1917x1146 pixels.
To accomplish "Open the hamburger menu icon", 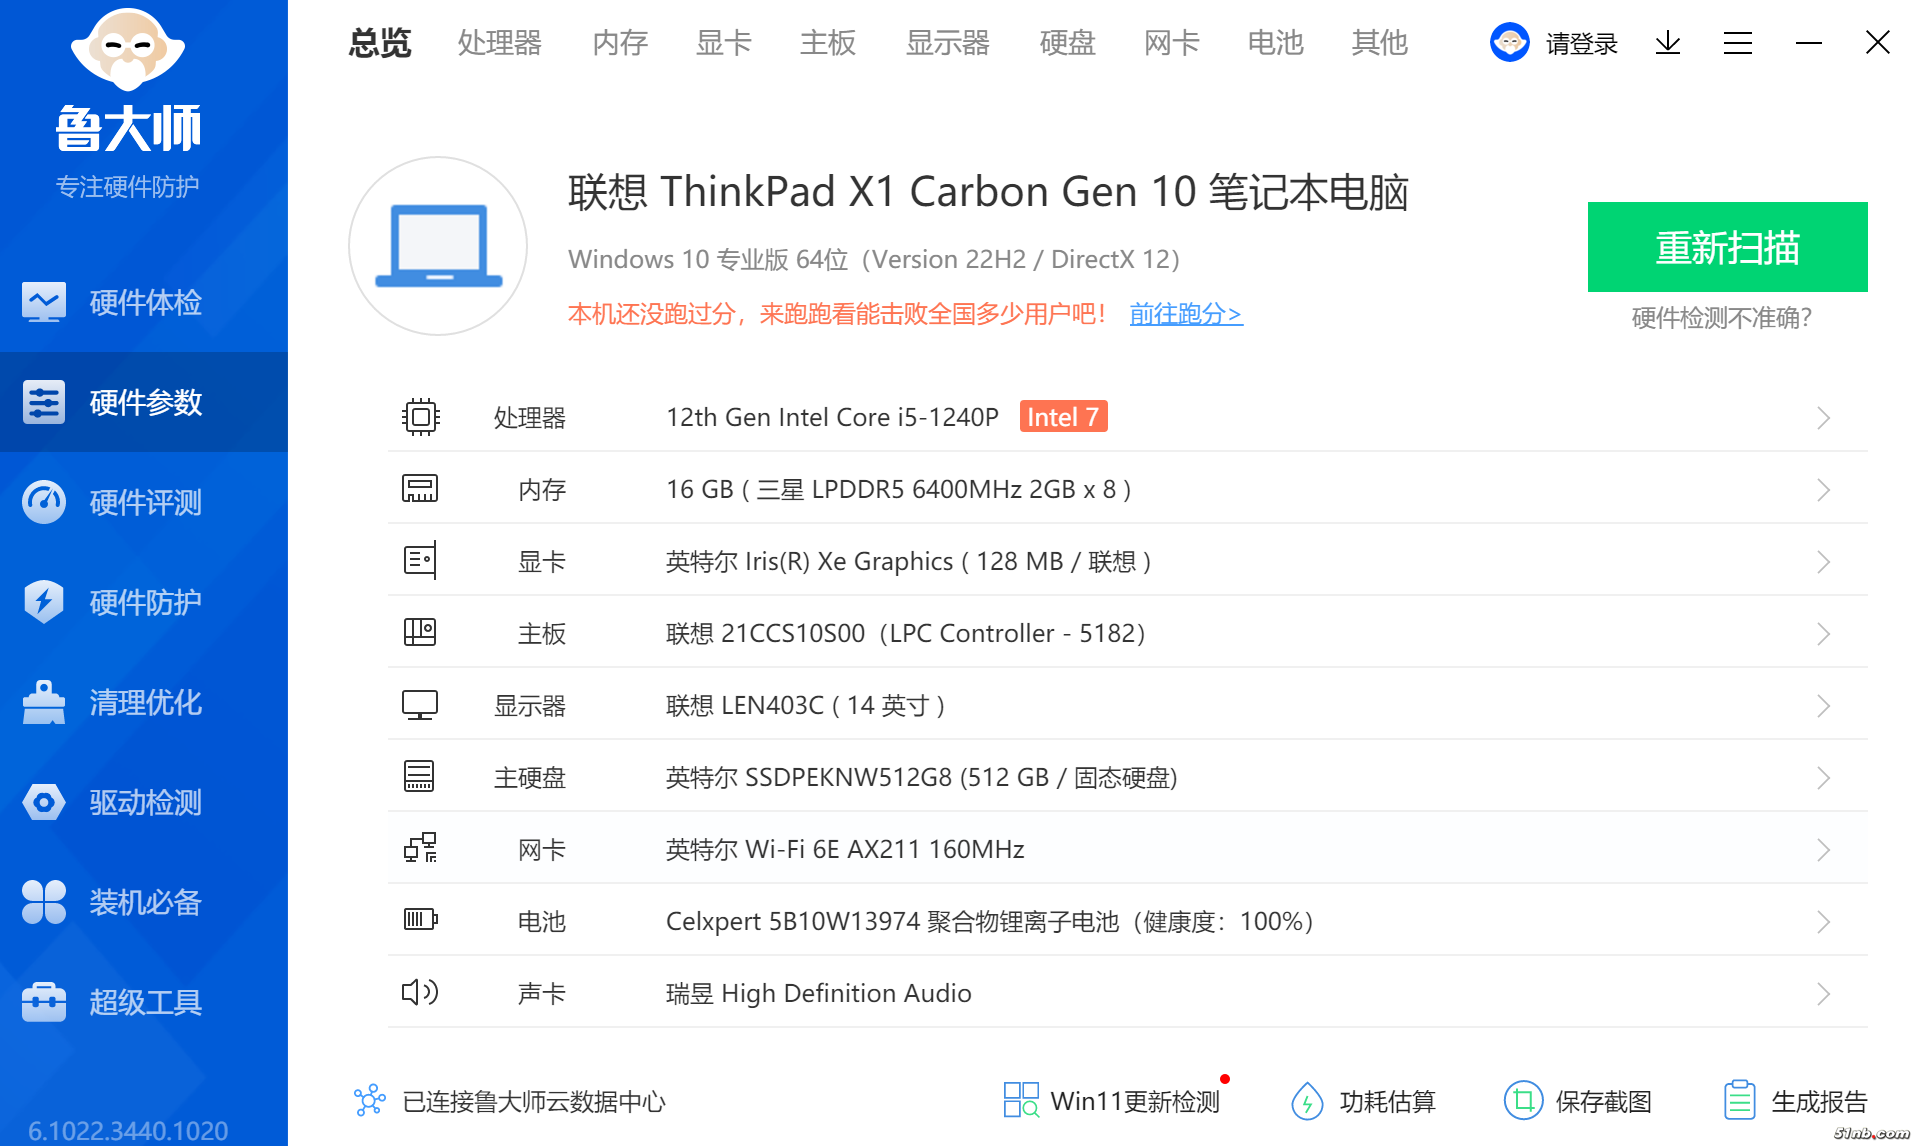I will 1737,43.
